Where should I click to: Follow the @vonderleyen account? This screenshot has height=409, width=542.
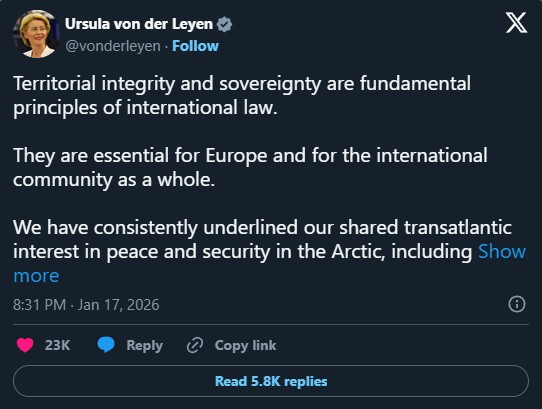pos(195,46)
